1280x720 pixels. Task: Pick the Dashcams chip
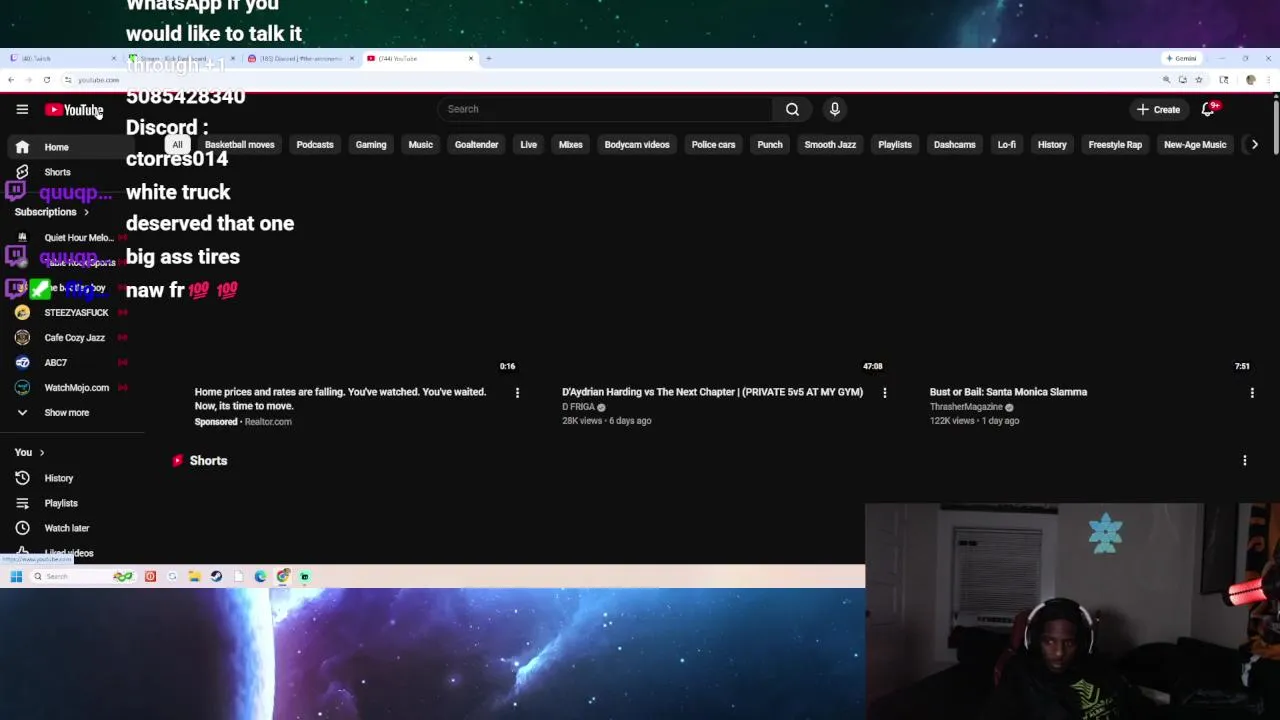point(954,145)
